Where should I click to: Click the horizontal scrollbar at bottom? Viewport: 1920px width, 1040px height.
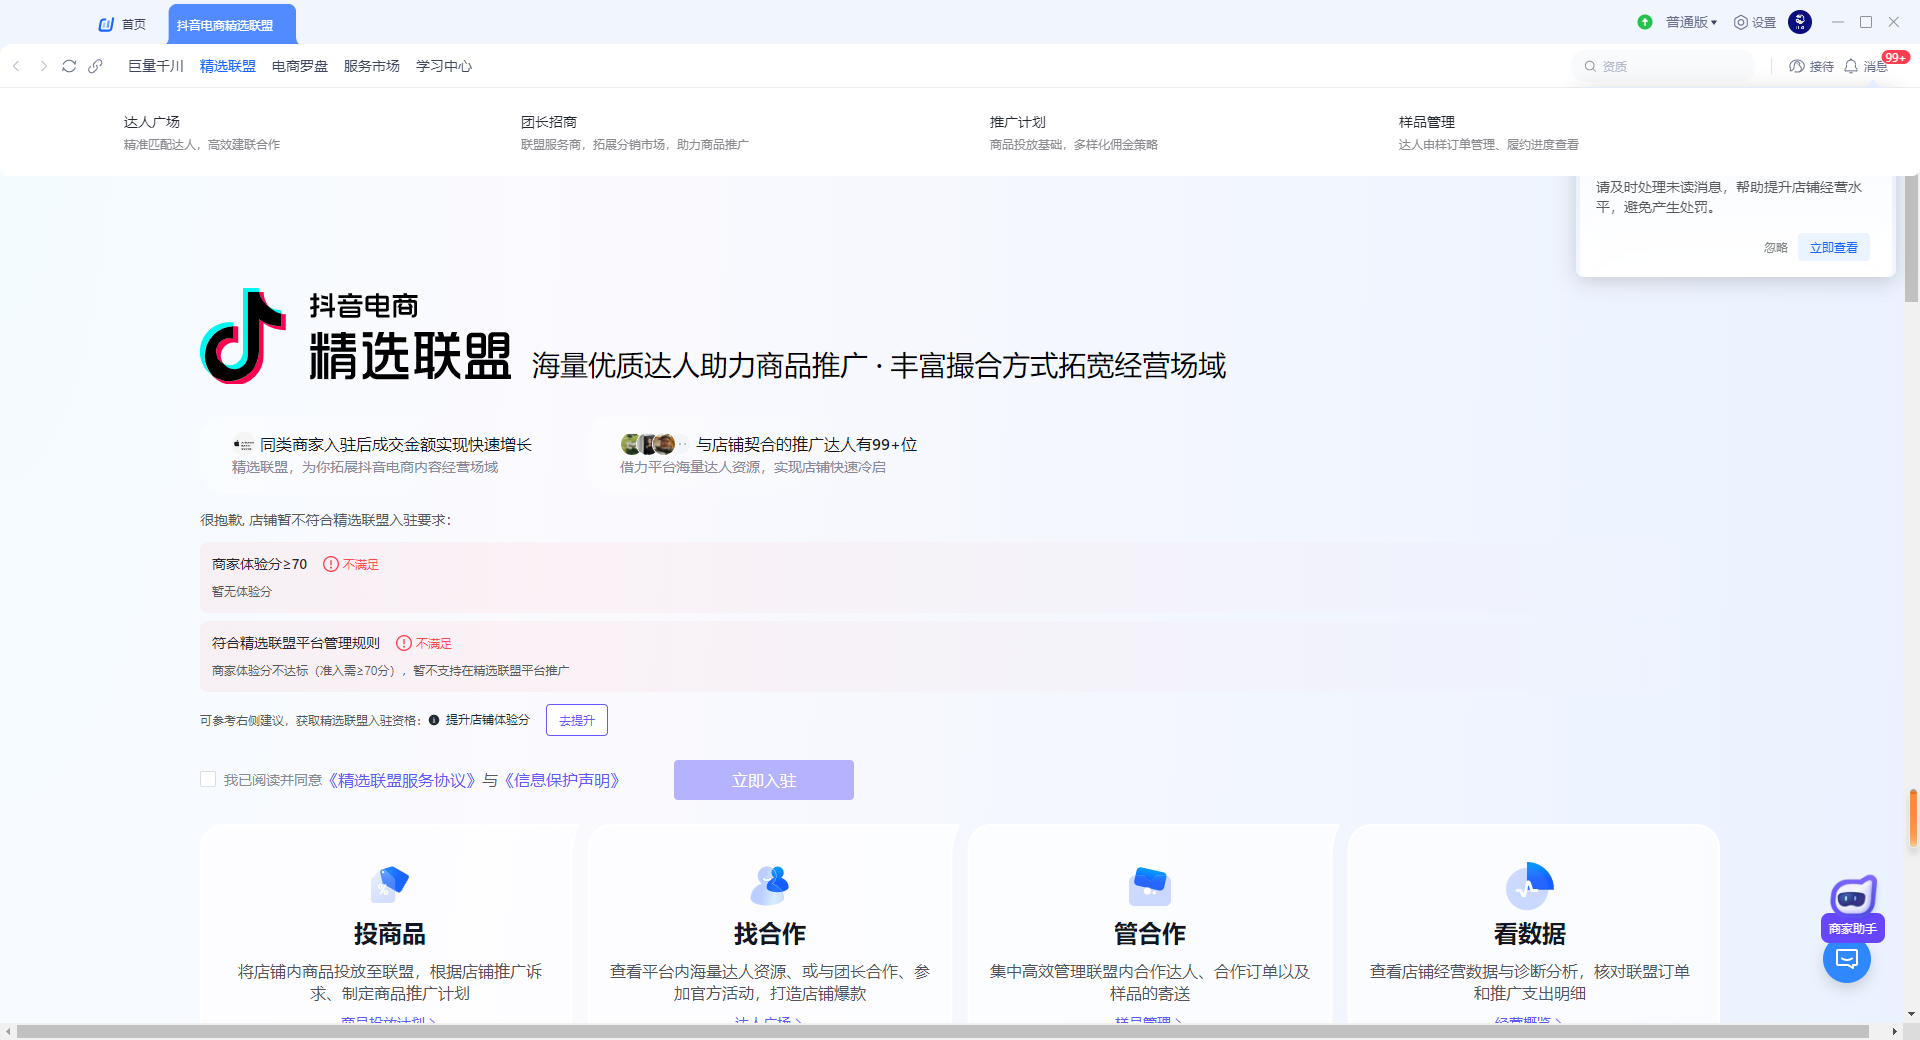[942, 1031]
